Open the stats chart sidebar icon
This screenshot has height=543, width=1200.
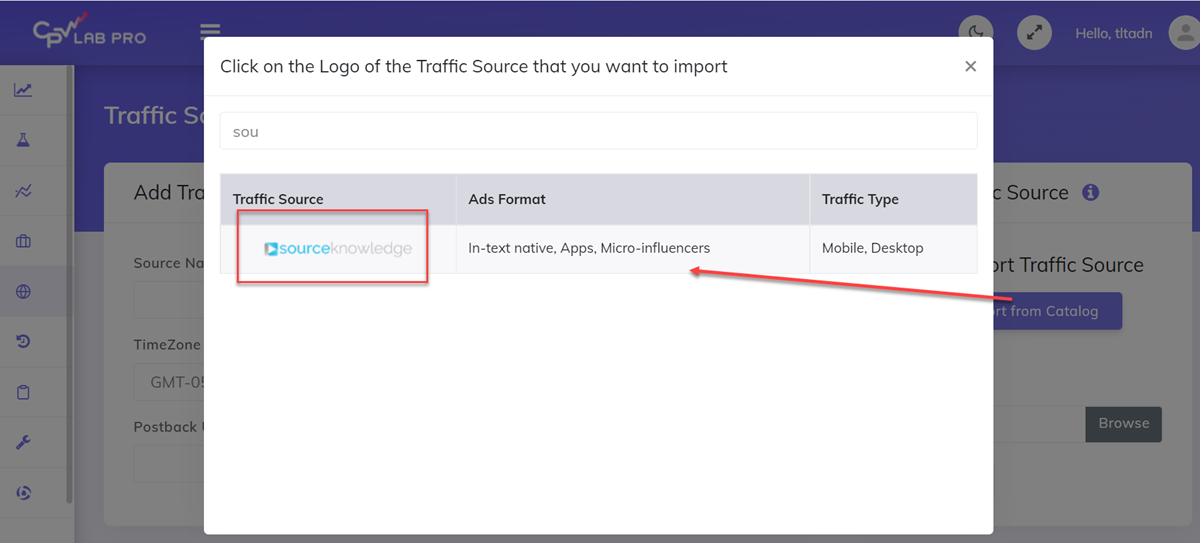pyautogui.click(x=23, y=90)
